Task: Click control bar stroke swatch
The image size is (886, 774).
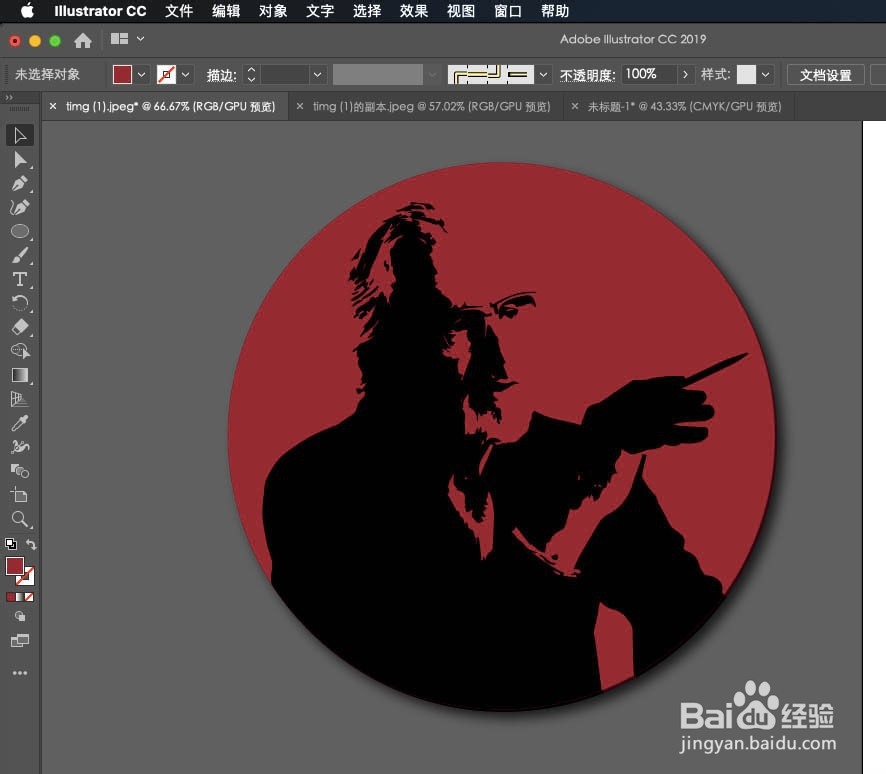Action: pyautogui.click(x=166, y=75)
